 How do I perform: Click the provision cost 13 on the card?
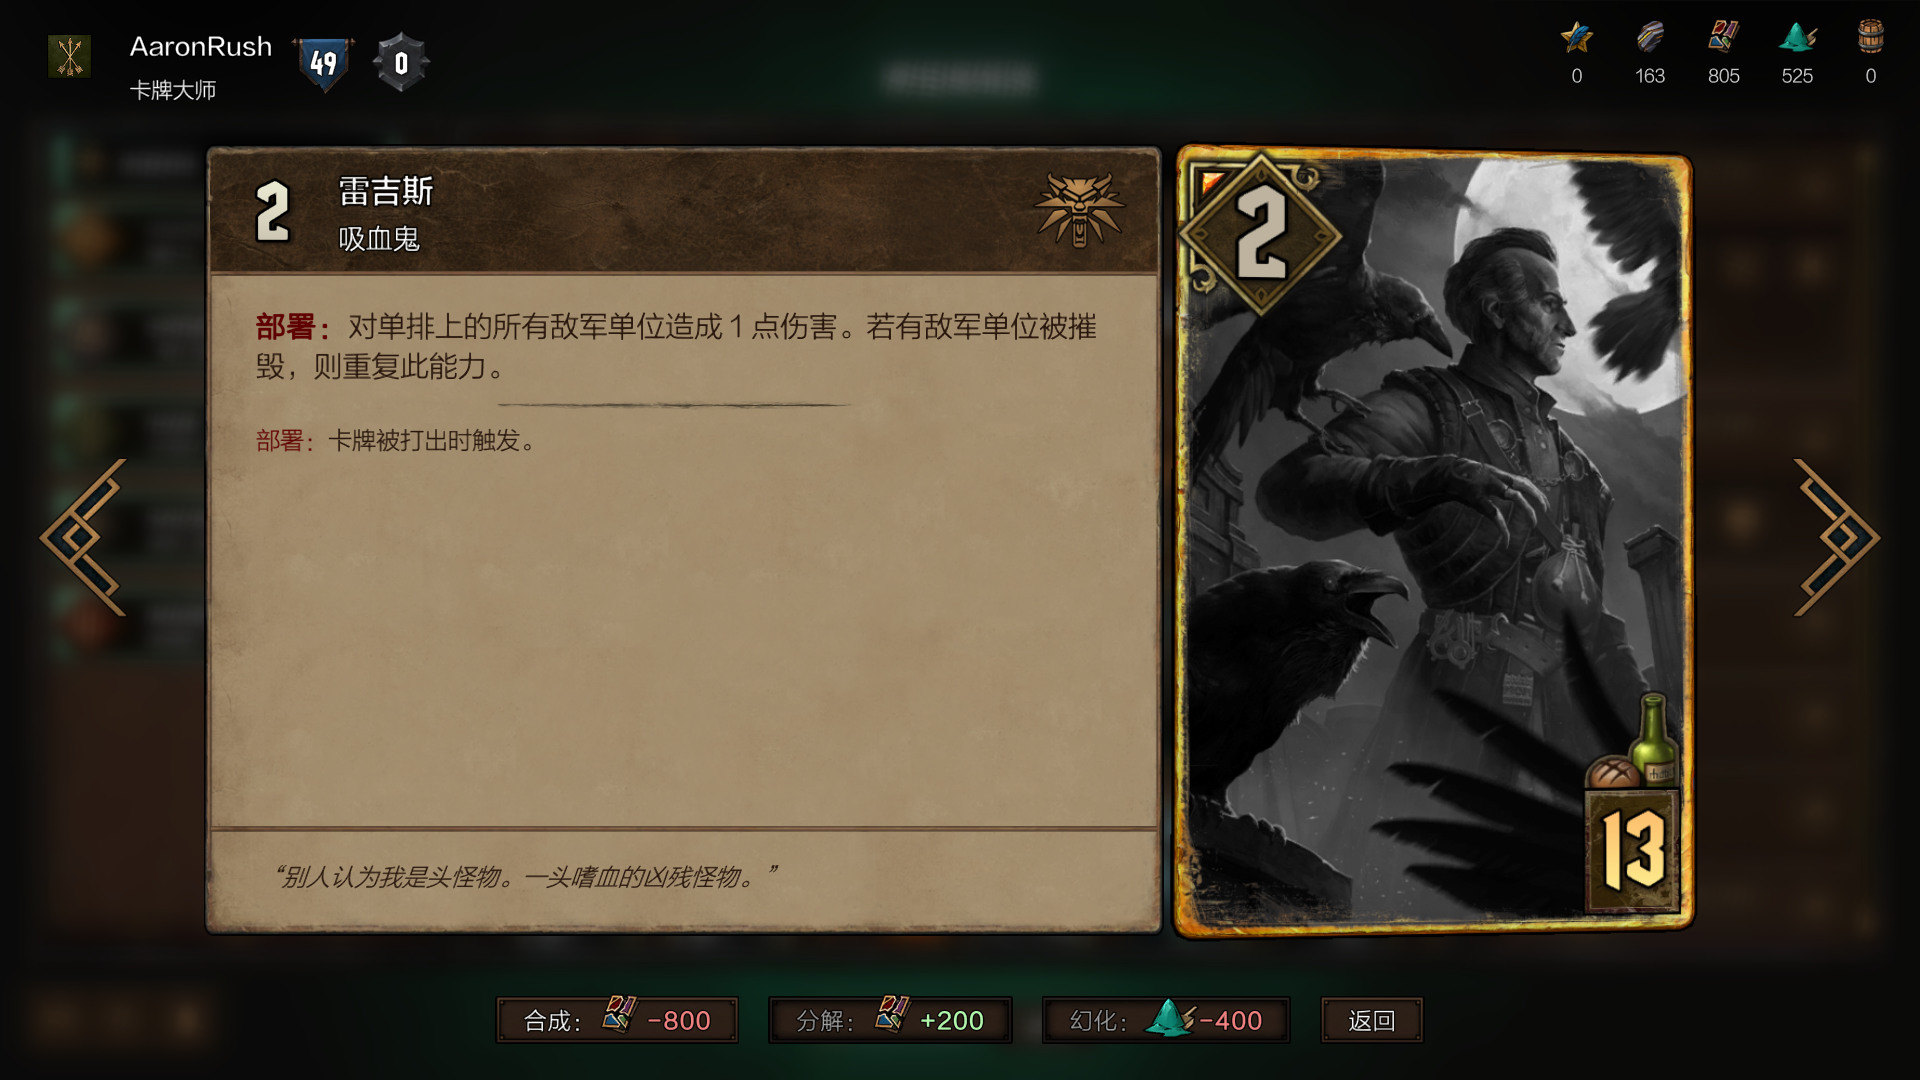point(1632,850)
